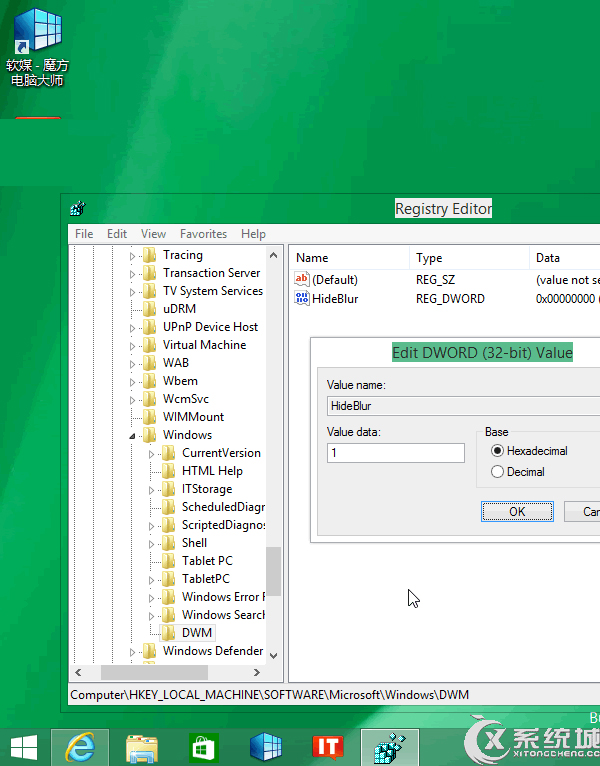Click the (Default) string value icon
Viewport: 600px width, 766px height.
pos(302,279)
